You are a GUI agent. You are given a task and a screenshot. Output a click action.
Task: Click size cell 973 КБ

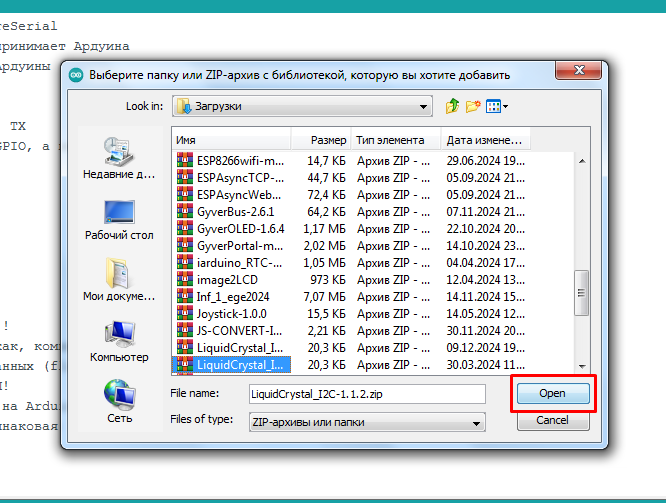point(328,280)
